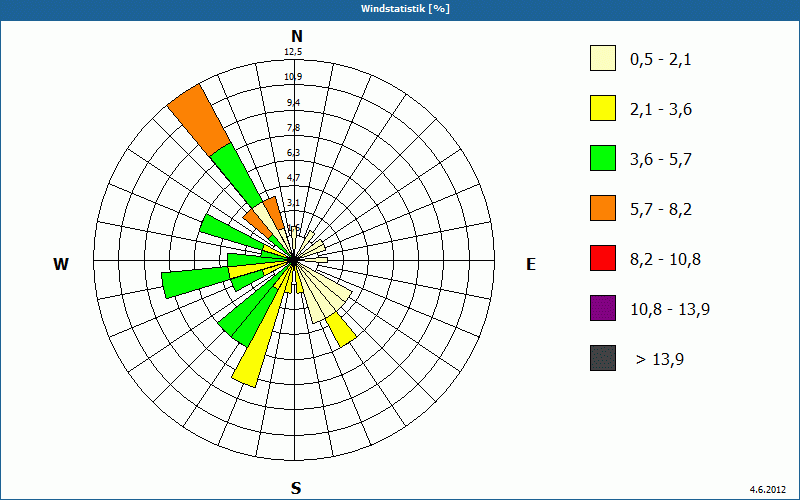Click the legend label "10,8 - 13,9"

(670, 310)
